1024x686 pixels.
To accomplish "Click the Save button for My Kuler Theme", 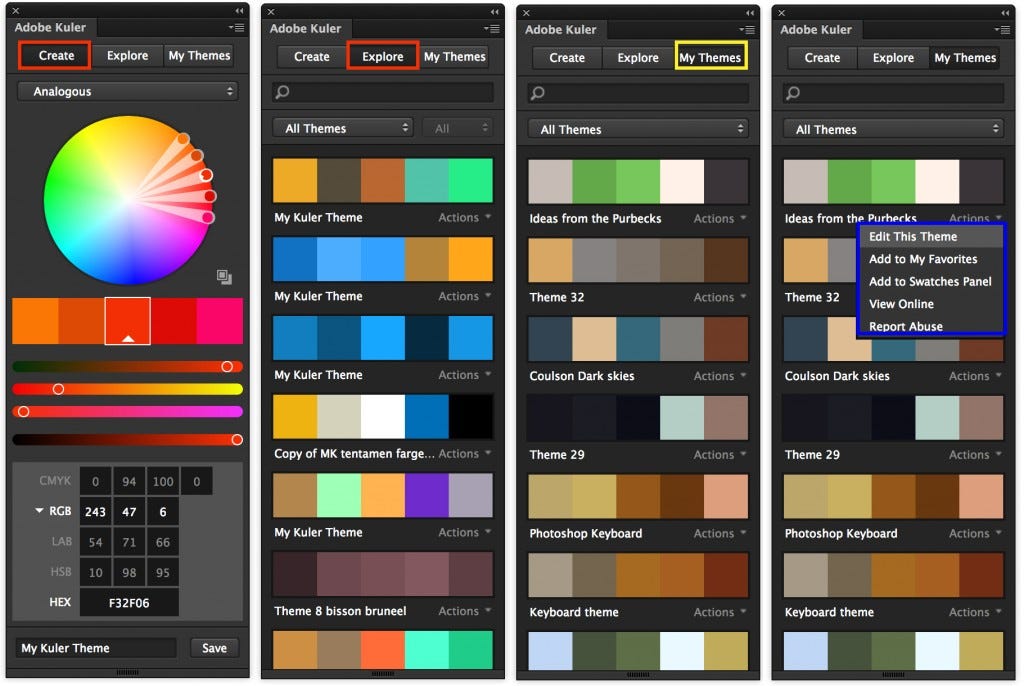I will coord(214,647).
